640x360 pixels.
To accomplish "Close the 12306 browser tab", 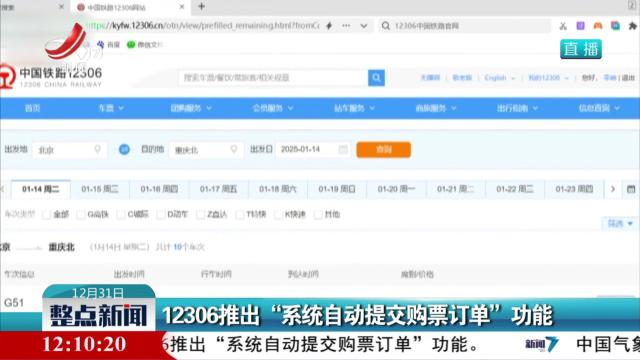I will tap(182, 7).
